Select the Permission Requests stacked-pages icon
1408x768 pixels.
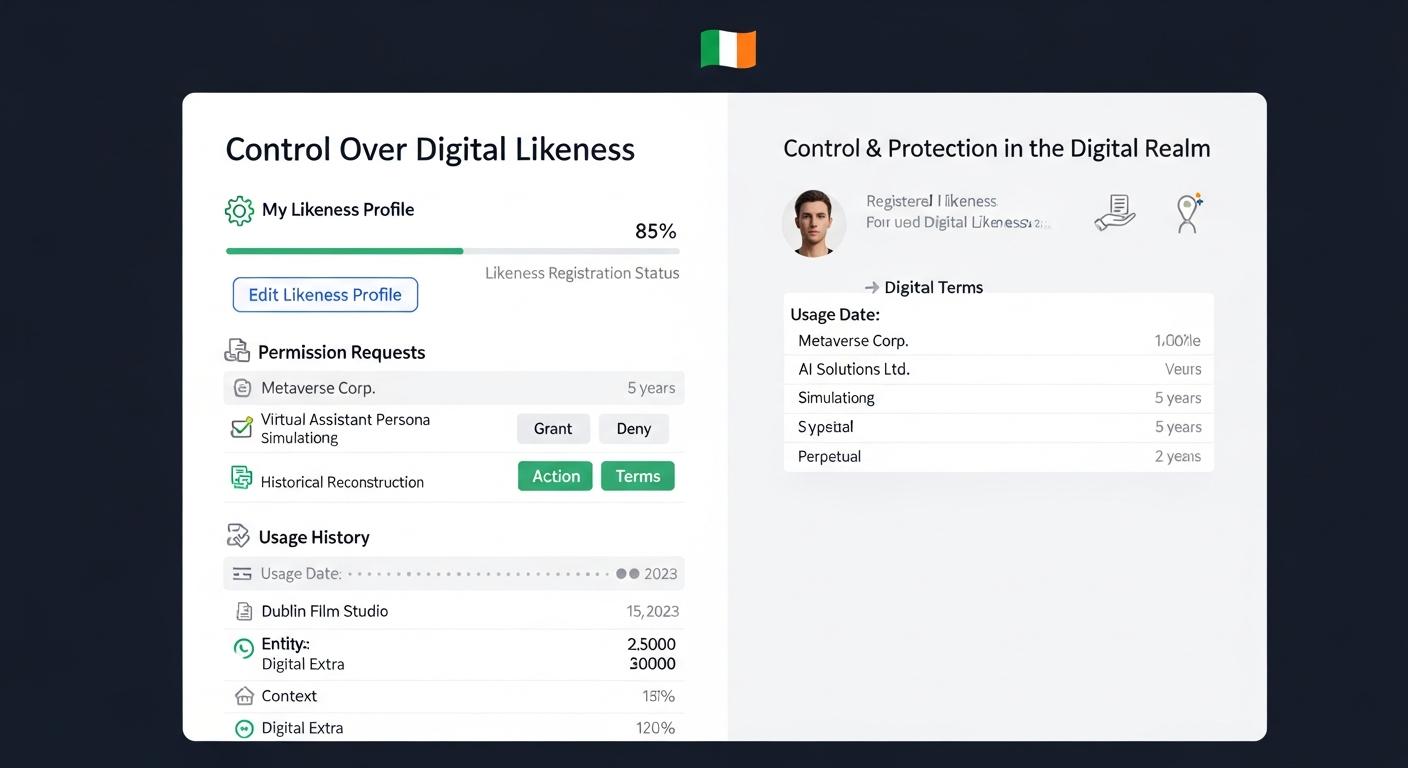click(237, 351)
